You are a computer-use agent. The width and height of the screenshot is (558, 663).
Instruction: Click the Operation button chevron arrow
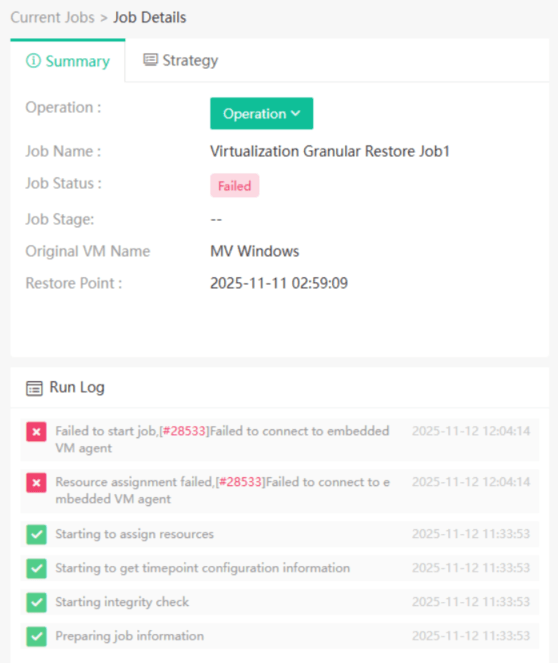(296, 113)
